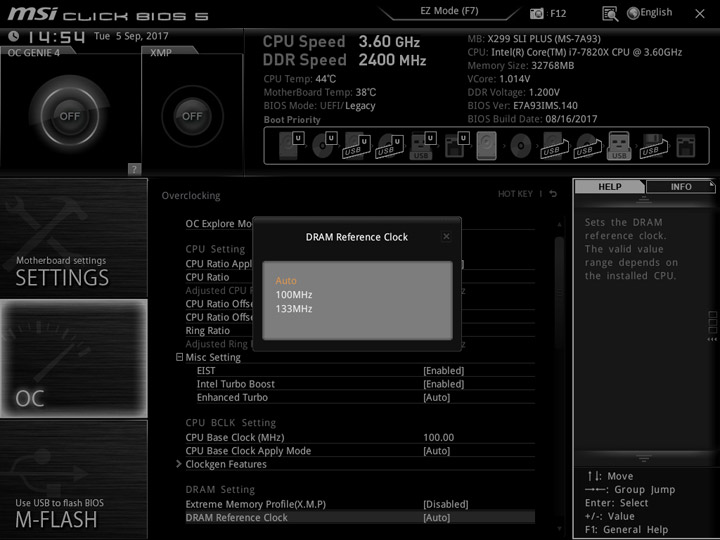
Task: Select legacy USB key boot icon
Action: tap(619, 146)
